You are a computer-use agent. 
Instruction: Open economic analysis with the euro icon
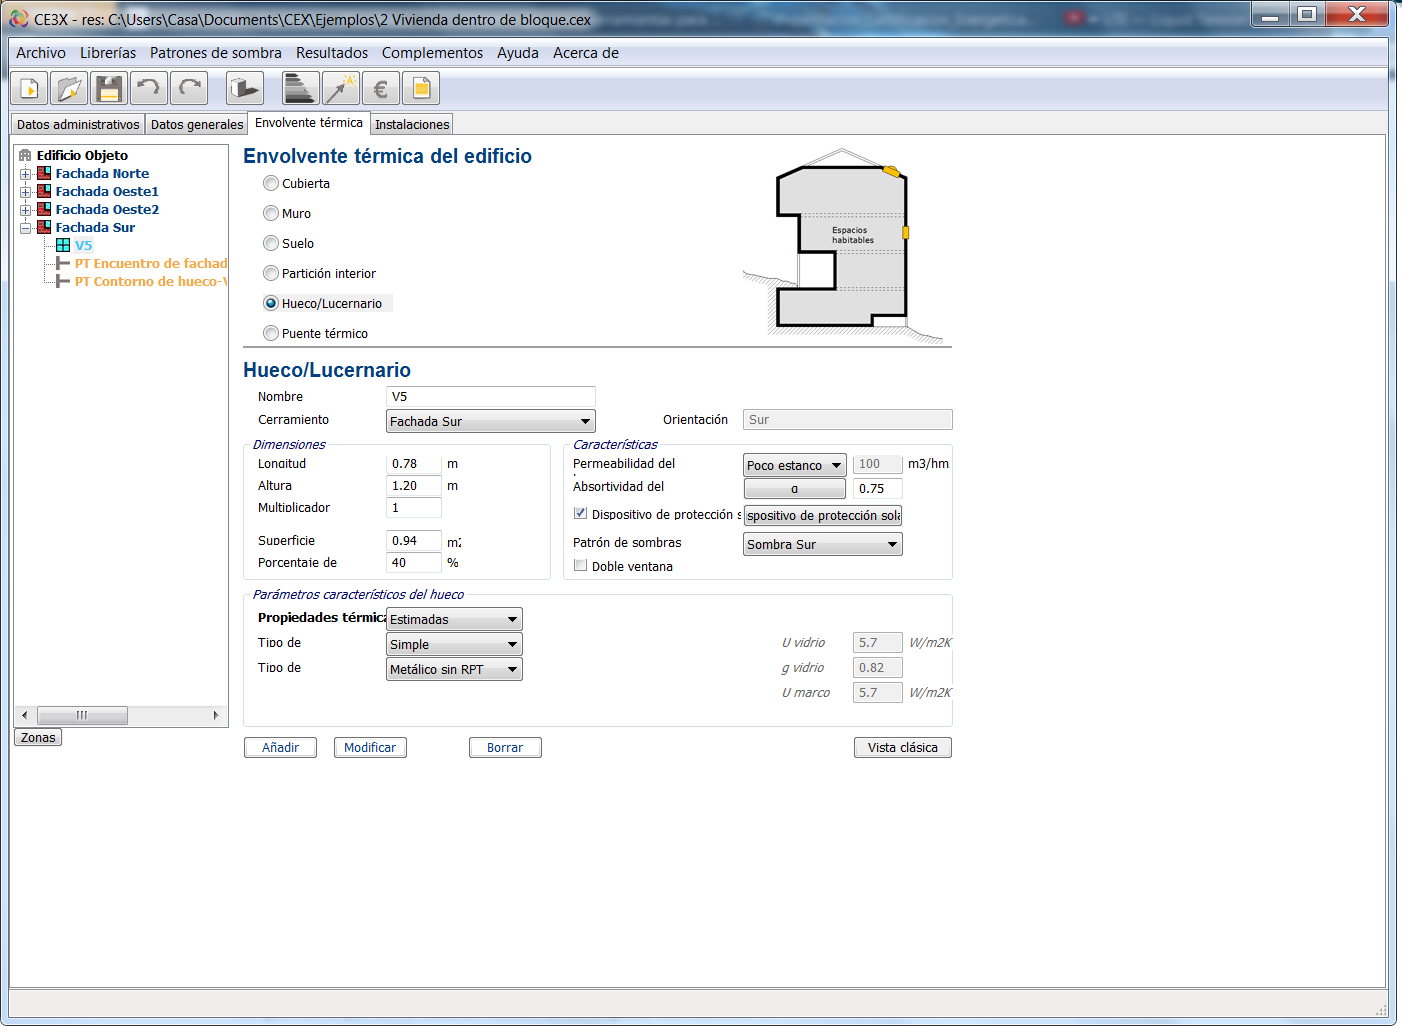381,89
